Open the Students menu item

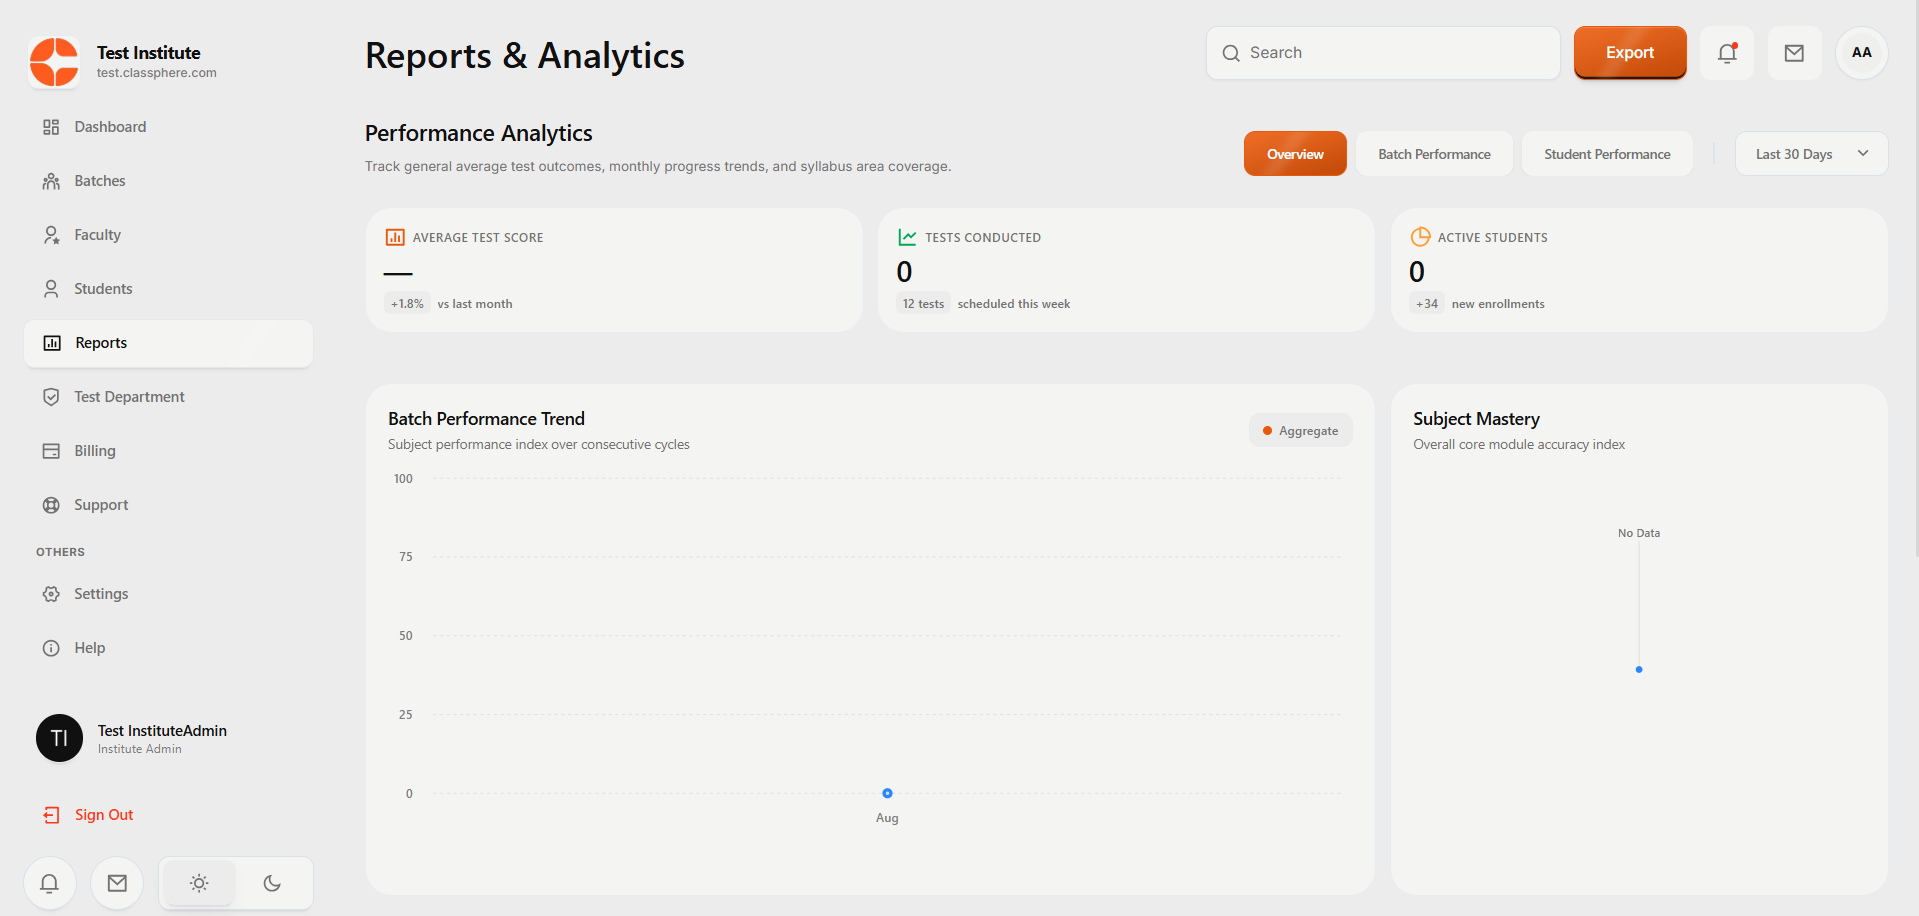(168, 289)
